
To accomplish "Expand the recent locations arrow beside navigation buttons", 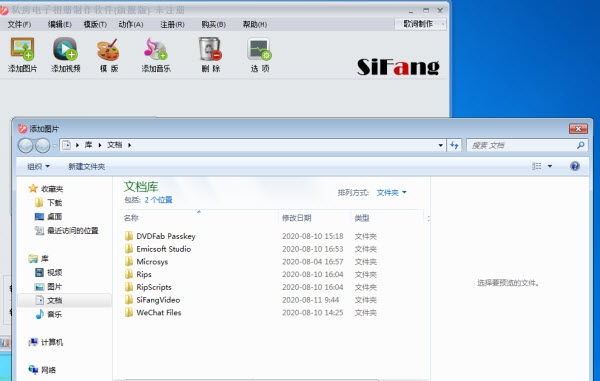I will (x=55, y=145).
